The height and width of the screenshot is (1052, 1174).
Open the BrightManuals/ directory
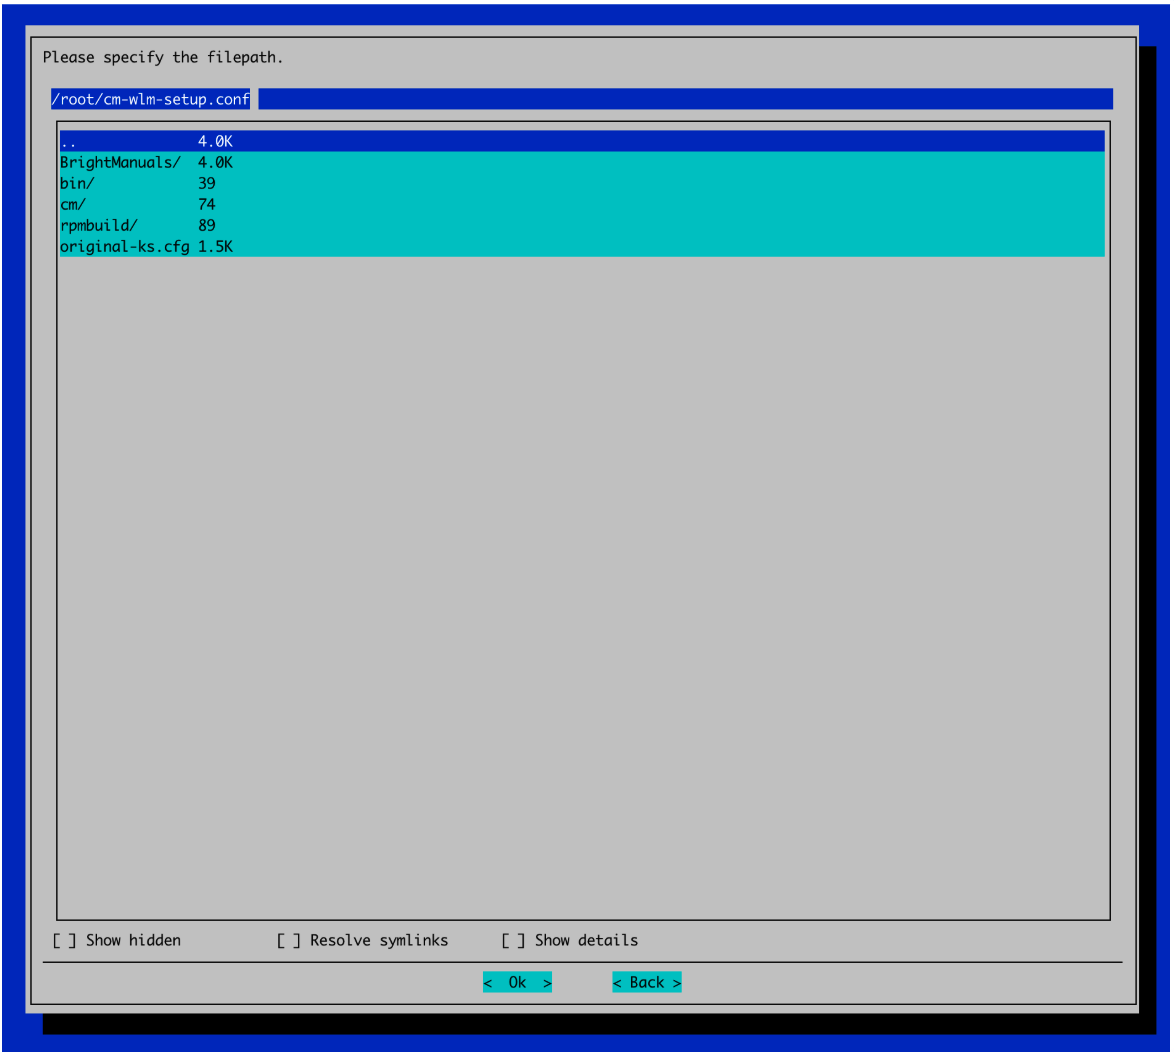(582, 162)
